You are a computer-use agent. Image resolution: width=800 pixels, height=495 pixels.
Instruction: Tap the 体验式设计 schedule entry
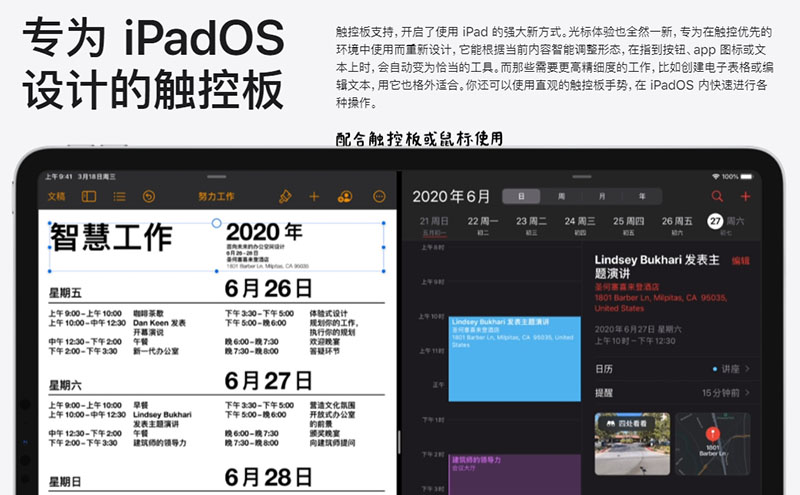click(328, 313)
